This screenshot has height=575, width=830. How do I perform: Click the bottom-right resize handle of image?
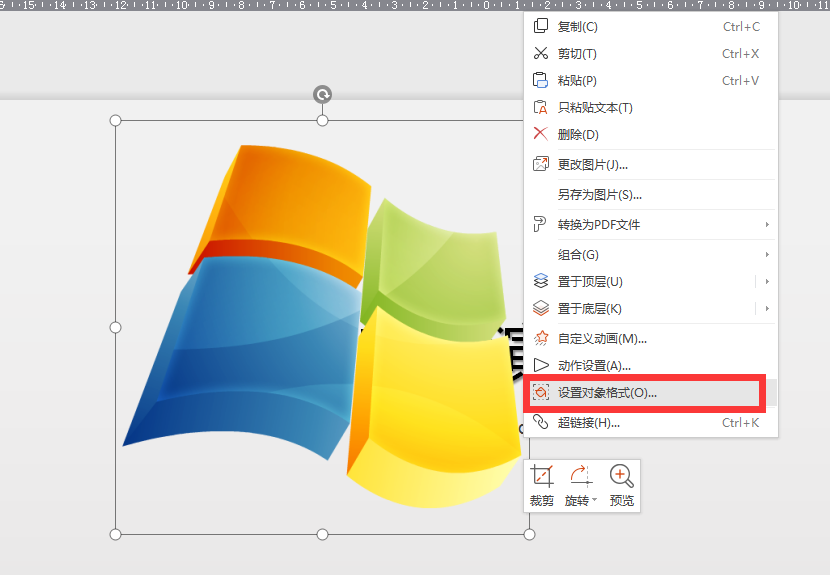pyautogui.click(x=529, y=535)
